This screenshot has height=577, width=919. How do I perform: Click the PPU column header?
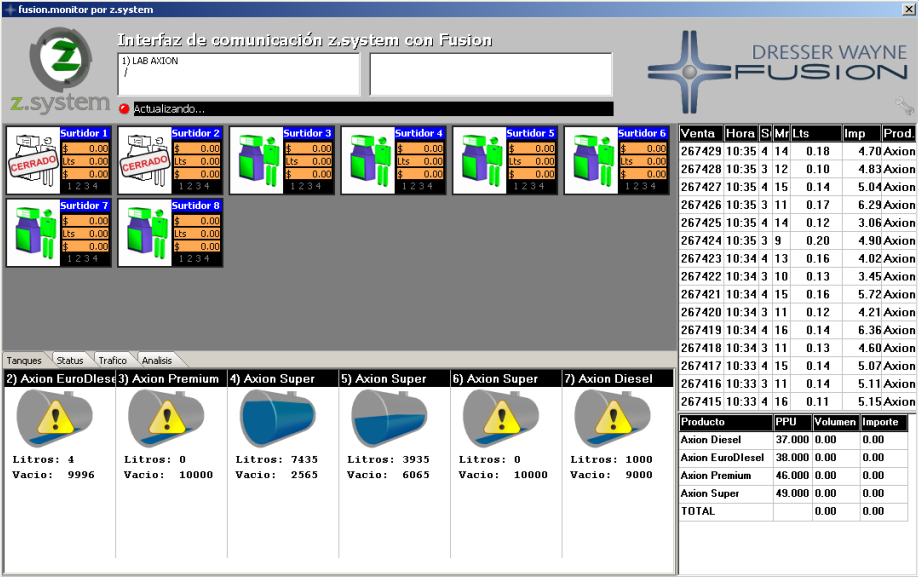tap(793, 422)
